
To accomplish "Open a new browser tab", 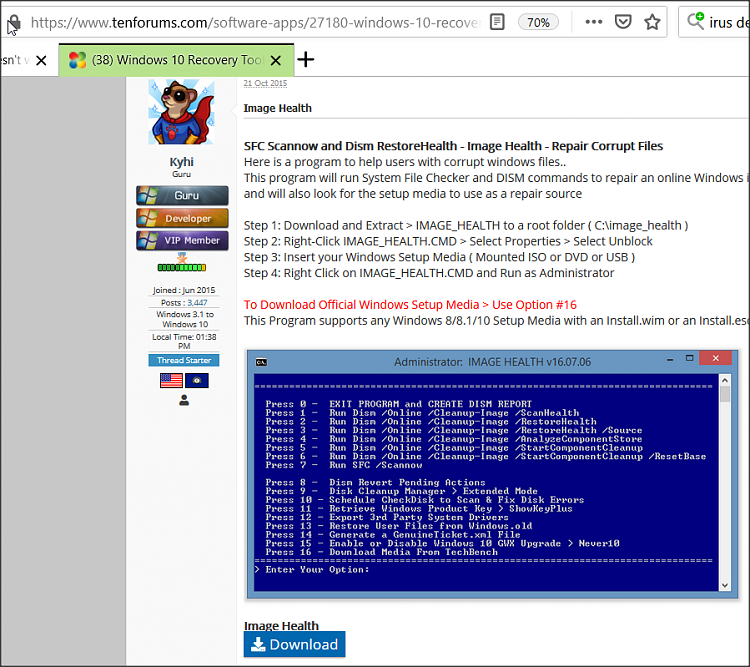I will pos(306,60).
